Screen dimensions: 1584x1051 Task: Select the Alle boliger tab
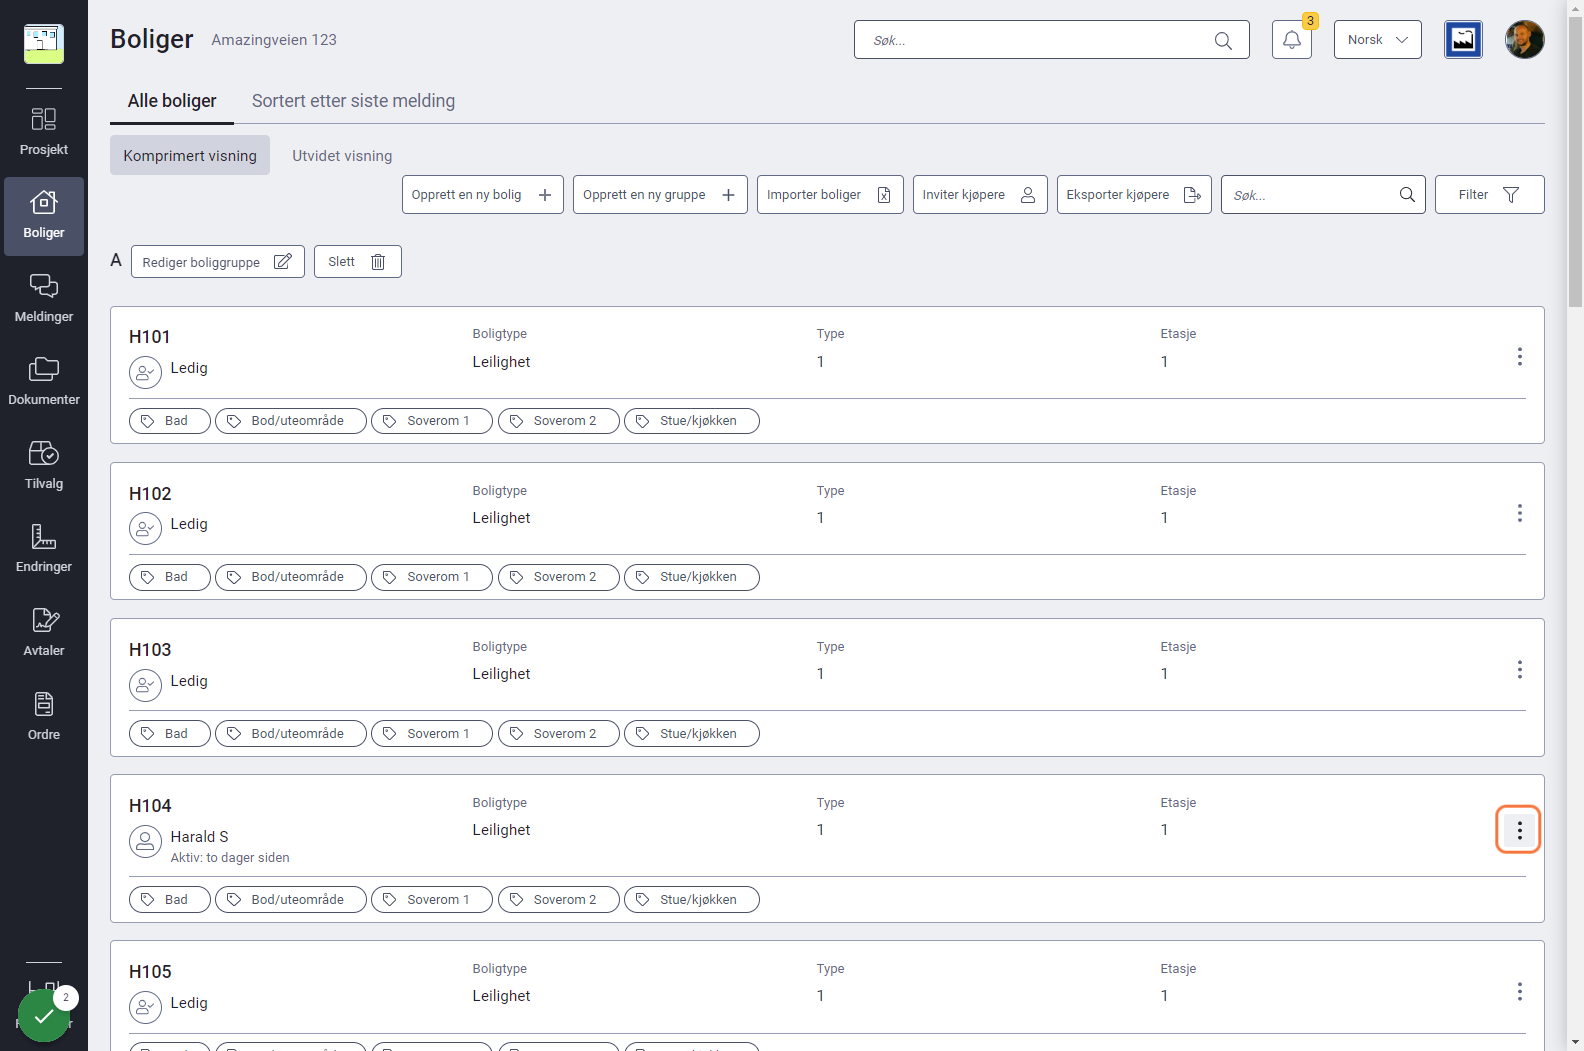[x=172, y=101]
